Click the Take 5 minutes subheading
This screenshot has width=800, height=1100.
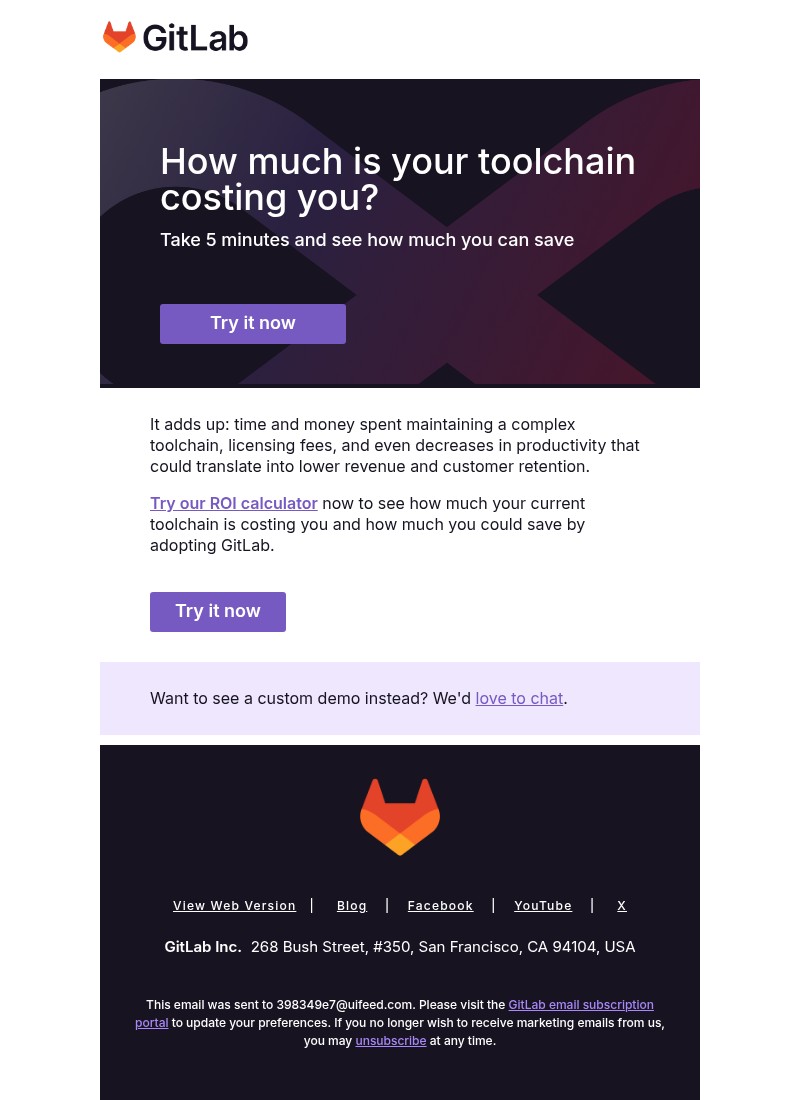(x=367, y=239)
